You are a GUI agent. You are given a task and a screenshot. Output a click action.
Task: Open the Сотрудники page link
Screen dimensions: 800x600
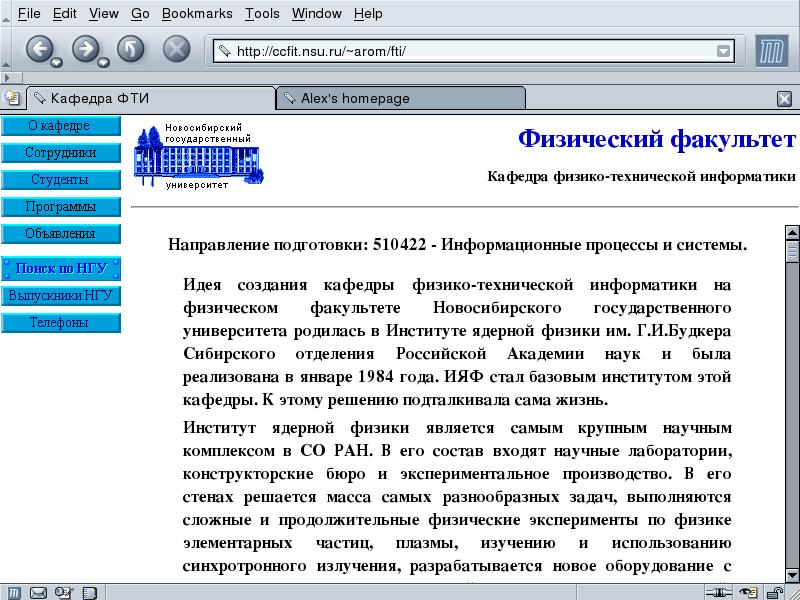(x=61, y=153)
